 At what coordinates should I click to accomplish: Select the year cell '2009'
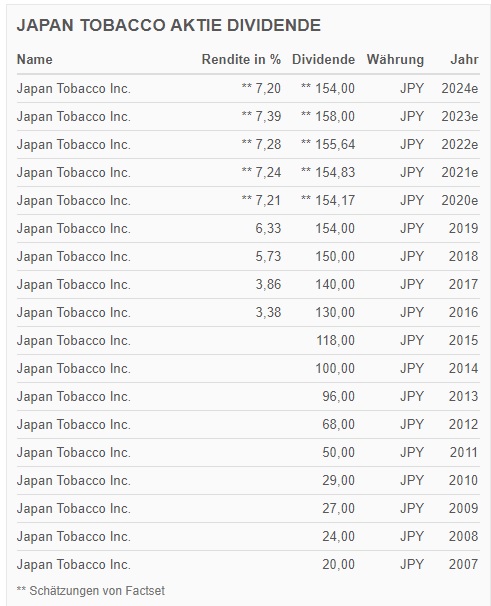click(464, 509)
